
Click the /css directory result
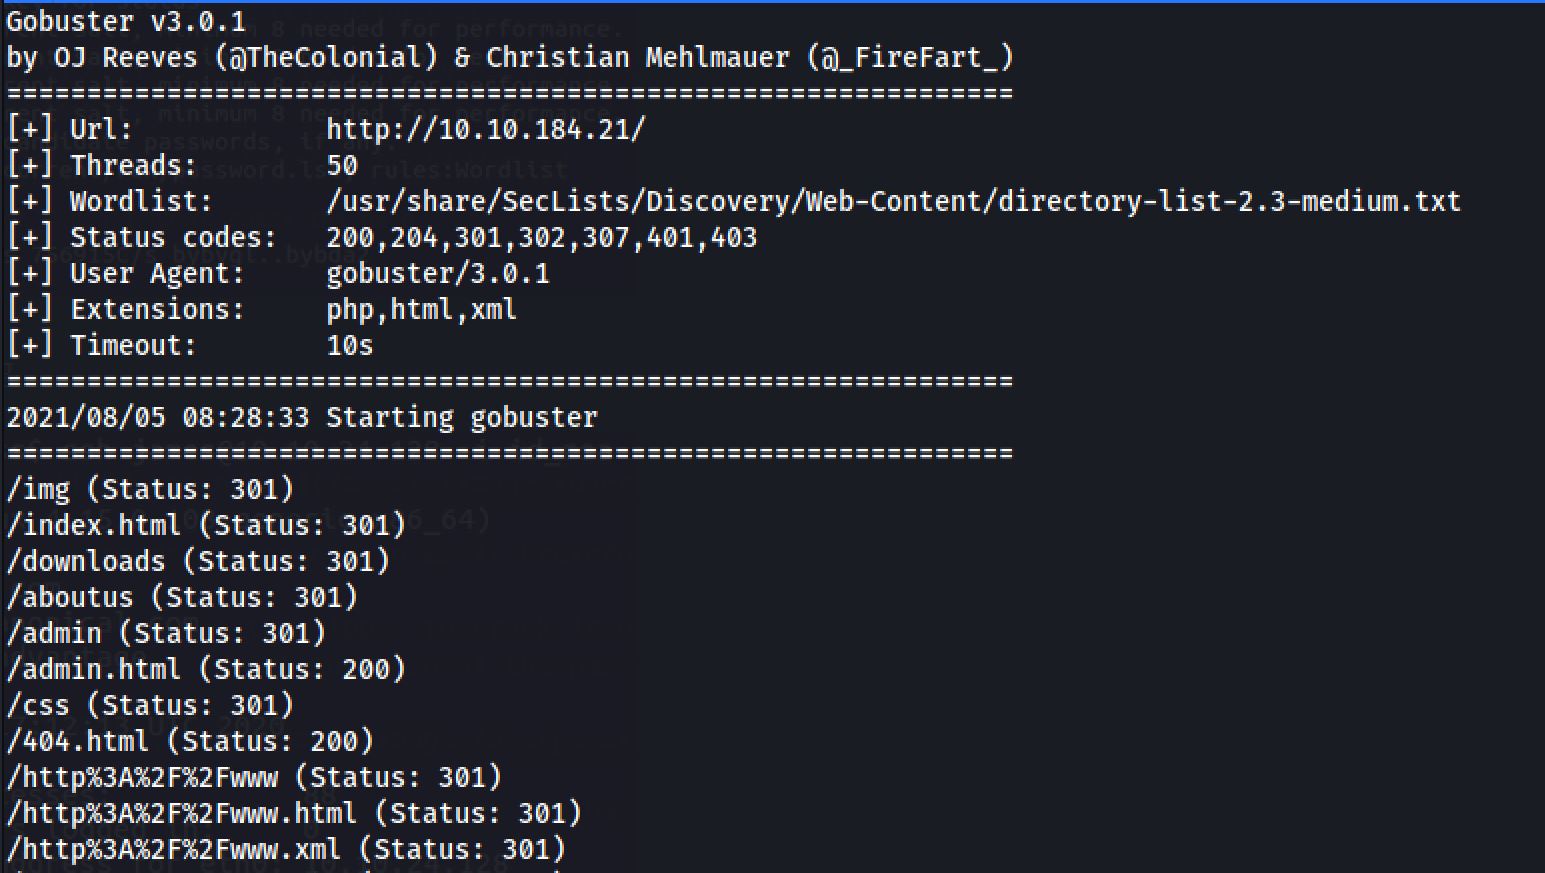pos(150,705)
